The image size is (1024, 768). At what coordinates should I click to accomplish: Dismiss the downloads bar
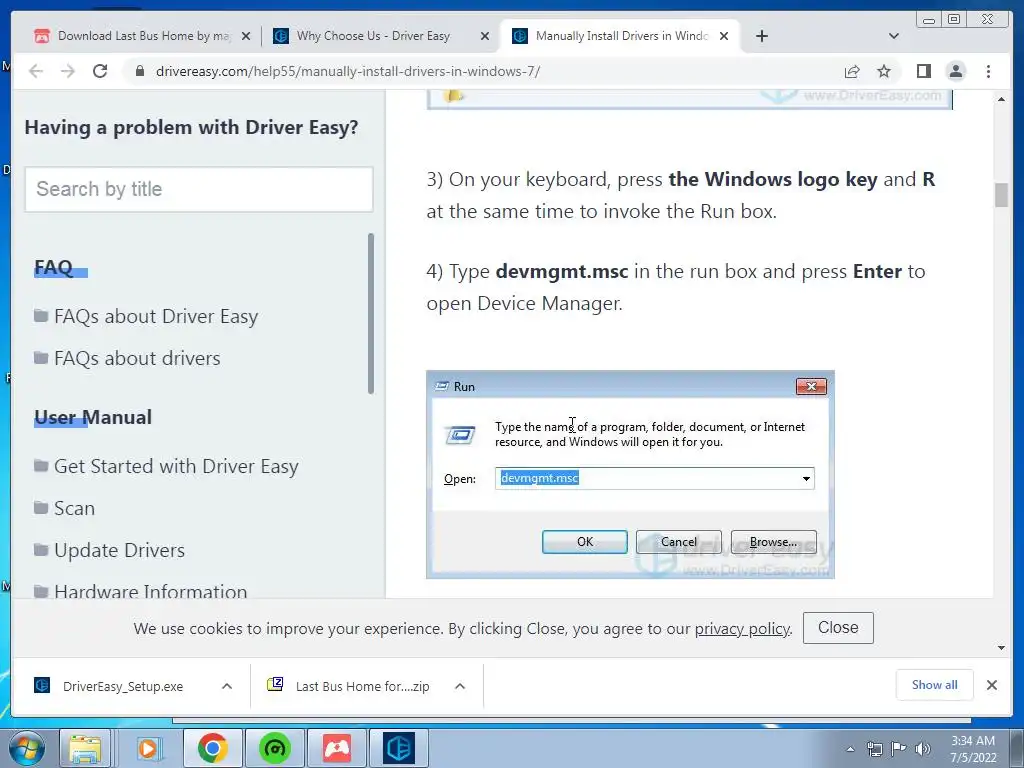point(991,685)
